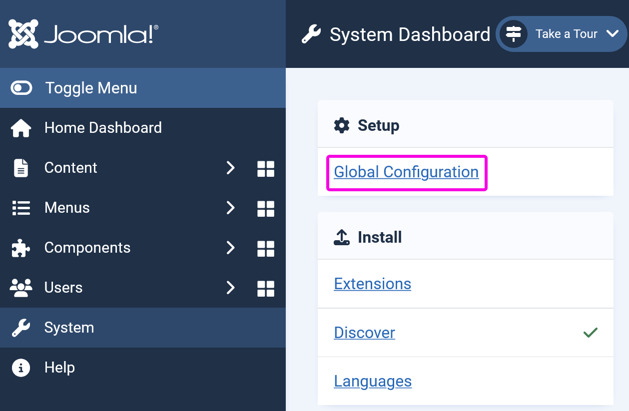Click the Home Dashboard house icon
The width and height of the screenshot is (629, 411).
[x=21, y=128]
